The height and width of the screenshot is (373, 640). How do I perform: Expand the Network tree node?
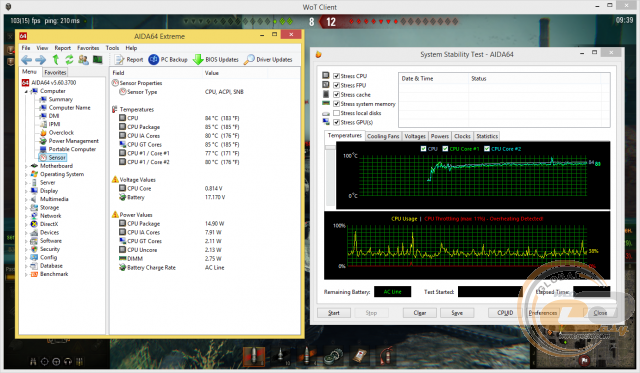tap(26, 216)
